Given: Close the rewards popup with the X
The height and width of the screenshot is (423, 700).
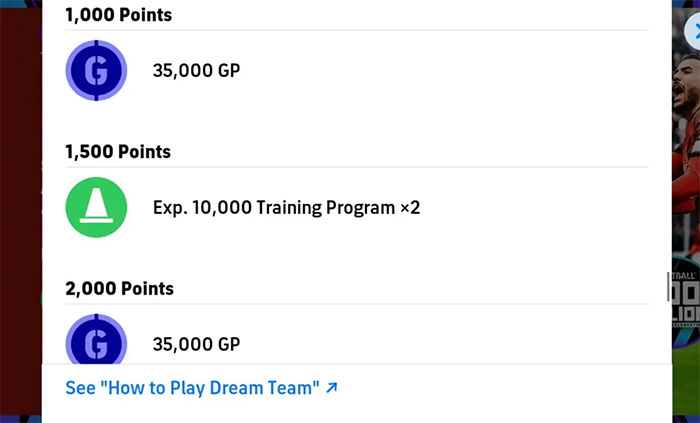Looking at the screenshot, I should coord(693,31).
